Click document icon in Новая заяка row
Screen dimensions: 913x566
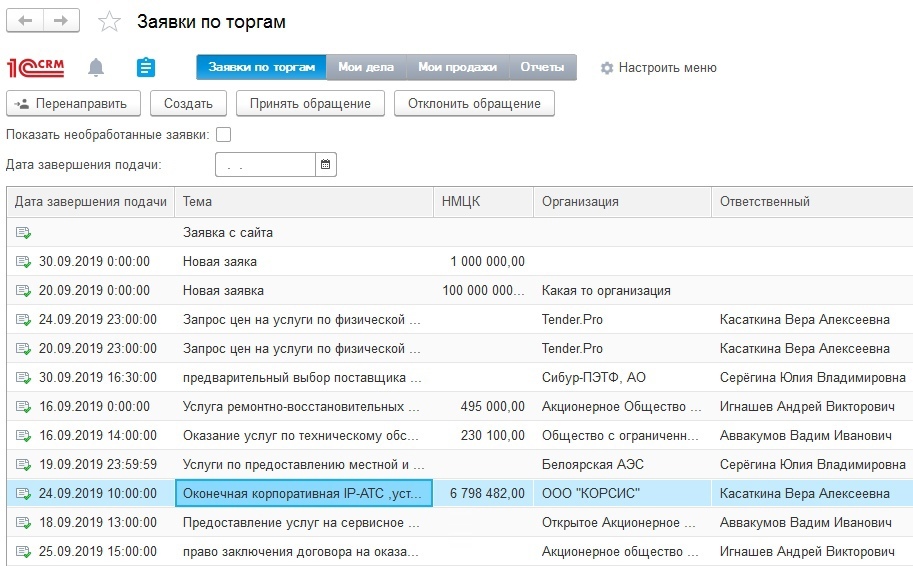[x=23, y=262]
